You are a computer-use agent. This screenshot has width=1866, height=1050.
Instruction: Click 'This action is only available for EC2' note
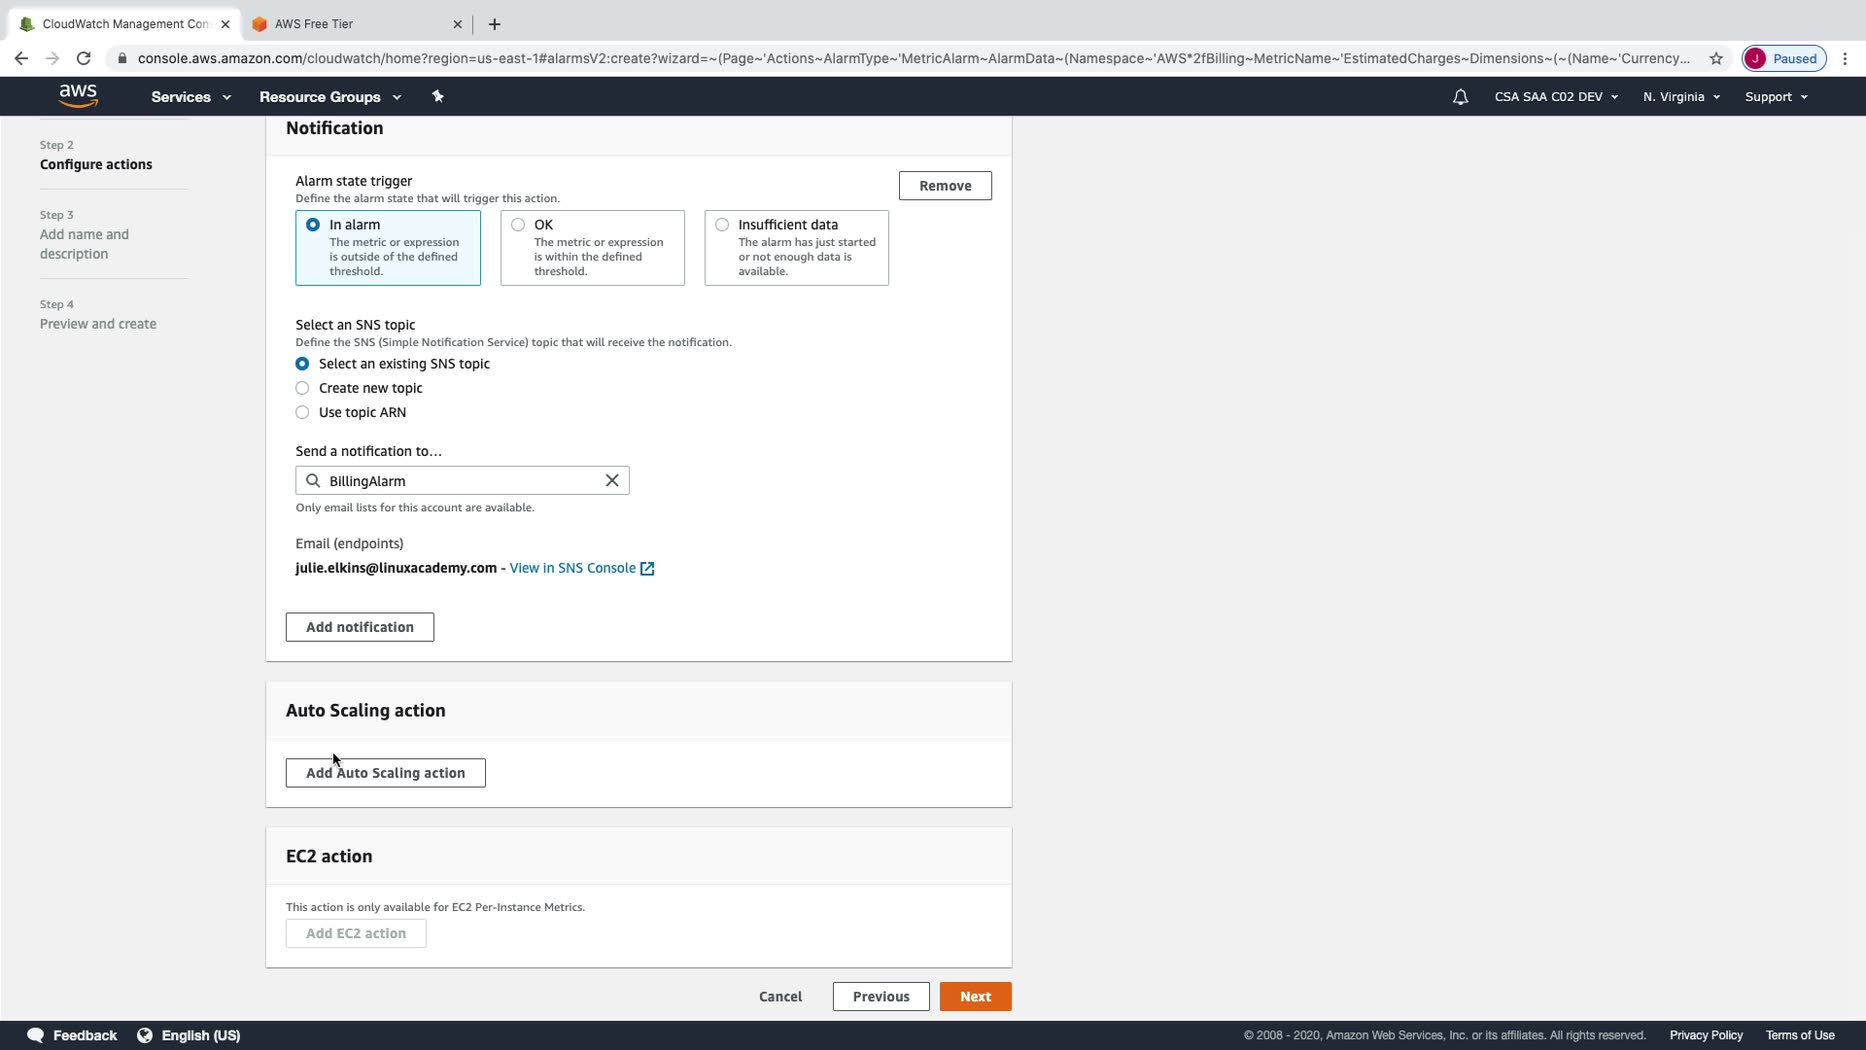pos(435,907)
